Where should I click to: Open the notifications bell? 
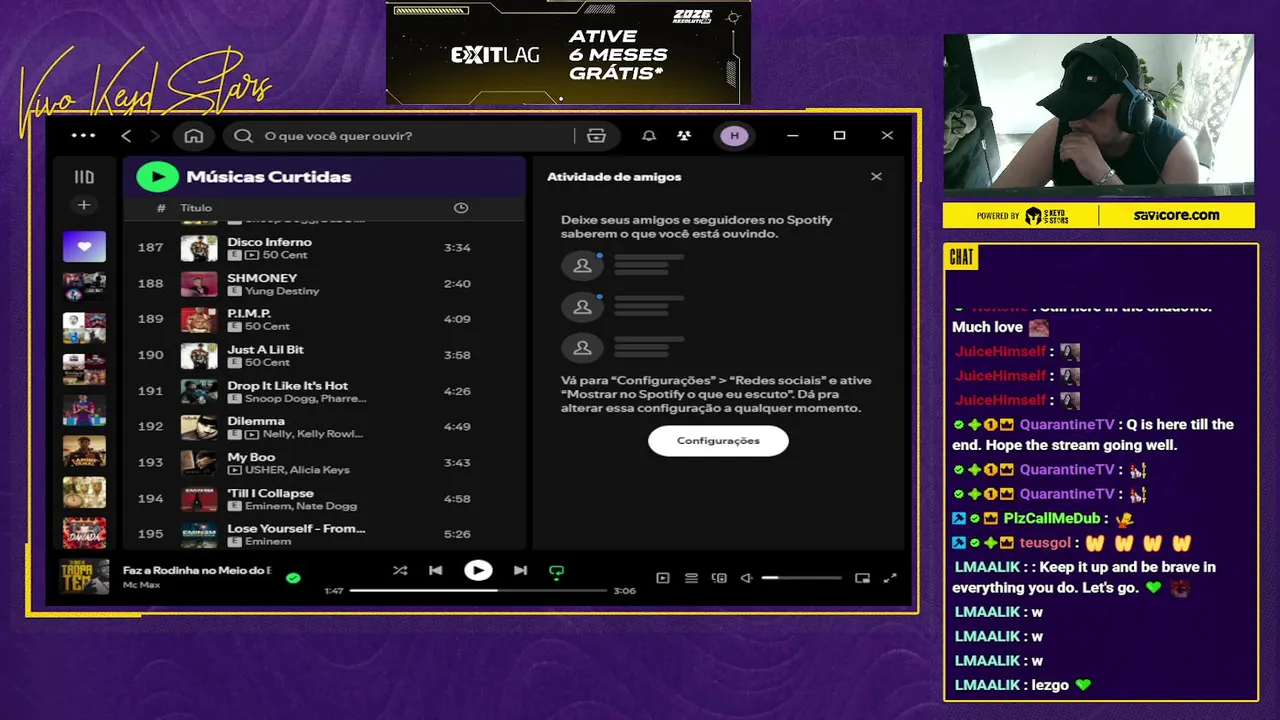pyautogui.click(x=649, y=136)
